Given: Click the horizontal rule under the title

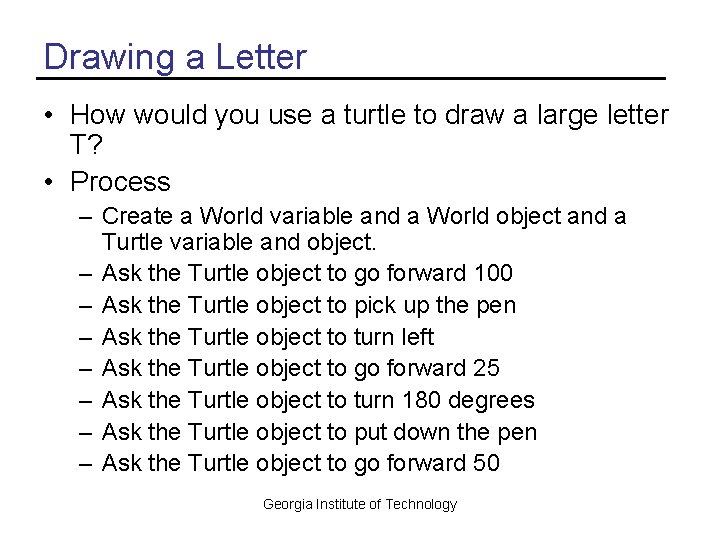Looking at the screenshot, I should click(350, 78).
